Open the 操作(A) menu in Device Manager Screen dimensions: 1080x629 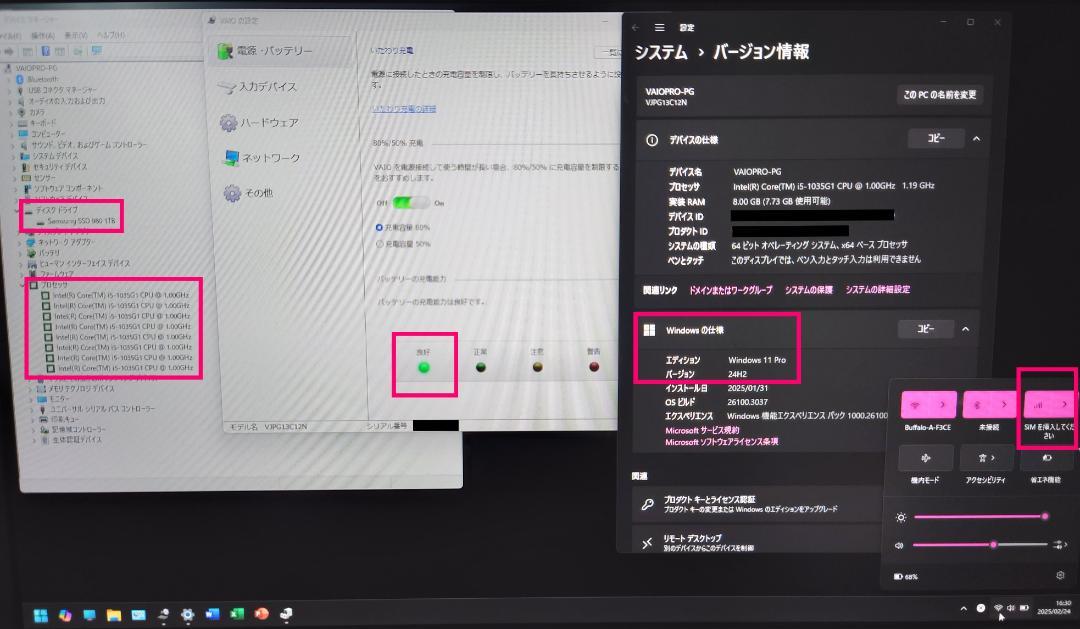click(43, 35)
